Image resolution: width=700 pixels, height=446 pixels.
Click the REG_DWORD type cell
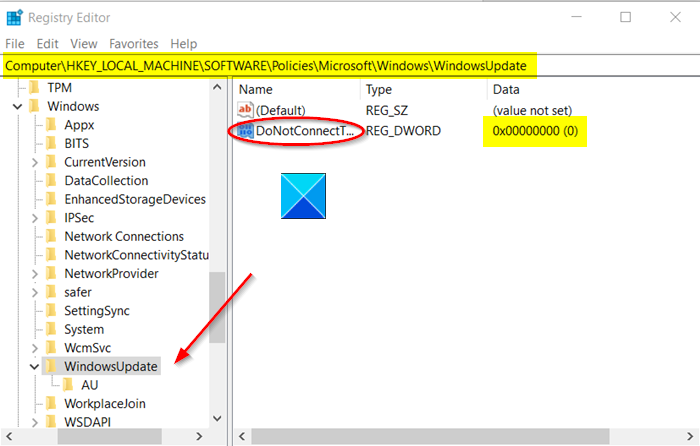(x=403, y=131)
